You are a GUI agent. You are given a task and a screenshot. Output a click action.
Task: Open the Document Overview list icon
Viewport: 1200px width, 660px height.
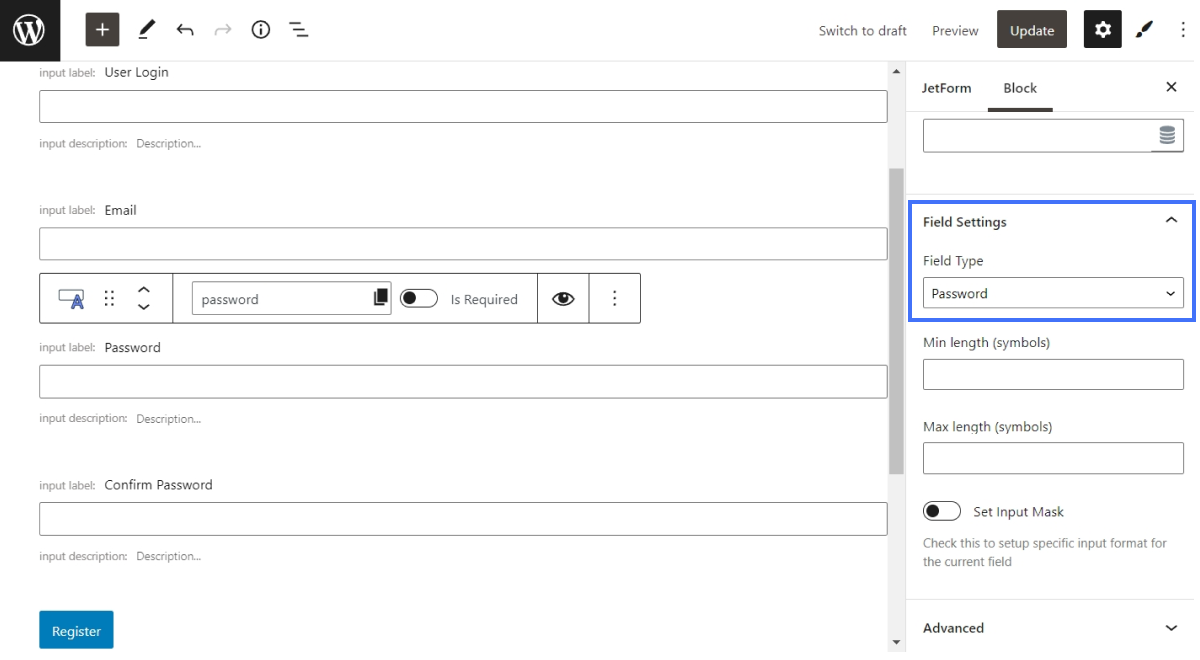tap(298, 29)
